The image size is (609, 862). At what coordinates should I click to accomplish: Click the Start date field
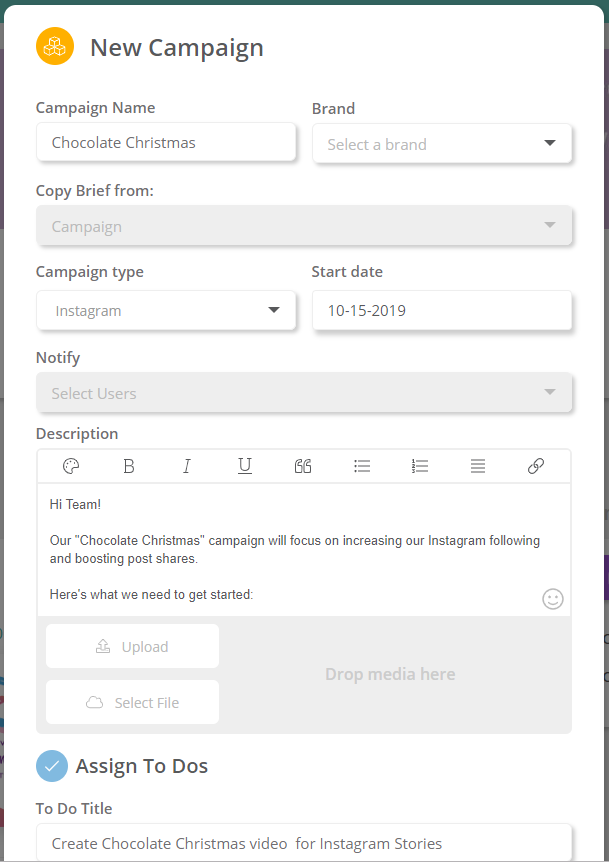(x=442, y=311)
